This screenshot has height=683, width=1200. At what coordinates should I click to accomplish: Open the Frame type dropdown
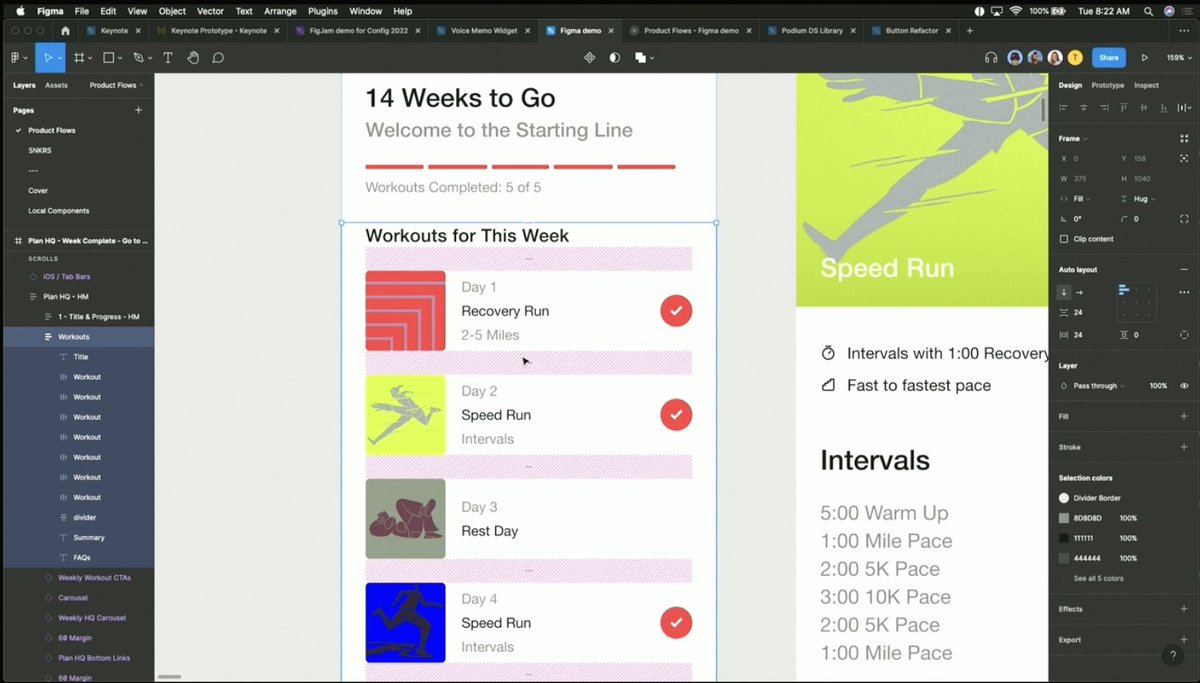coord(1073,138)
